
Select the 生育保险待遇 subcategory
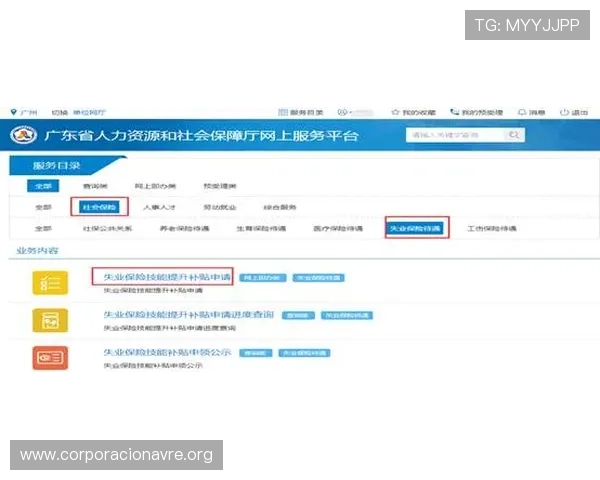pyautogui.click(x=261, y=229)
